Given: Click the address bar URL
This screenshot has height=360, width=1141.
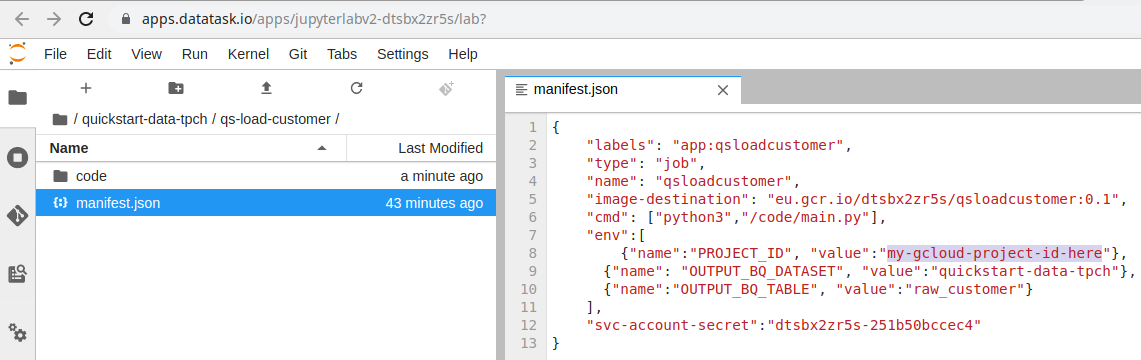Looking at the screenshot, I should (314, 19).
